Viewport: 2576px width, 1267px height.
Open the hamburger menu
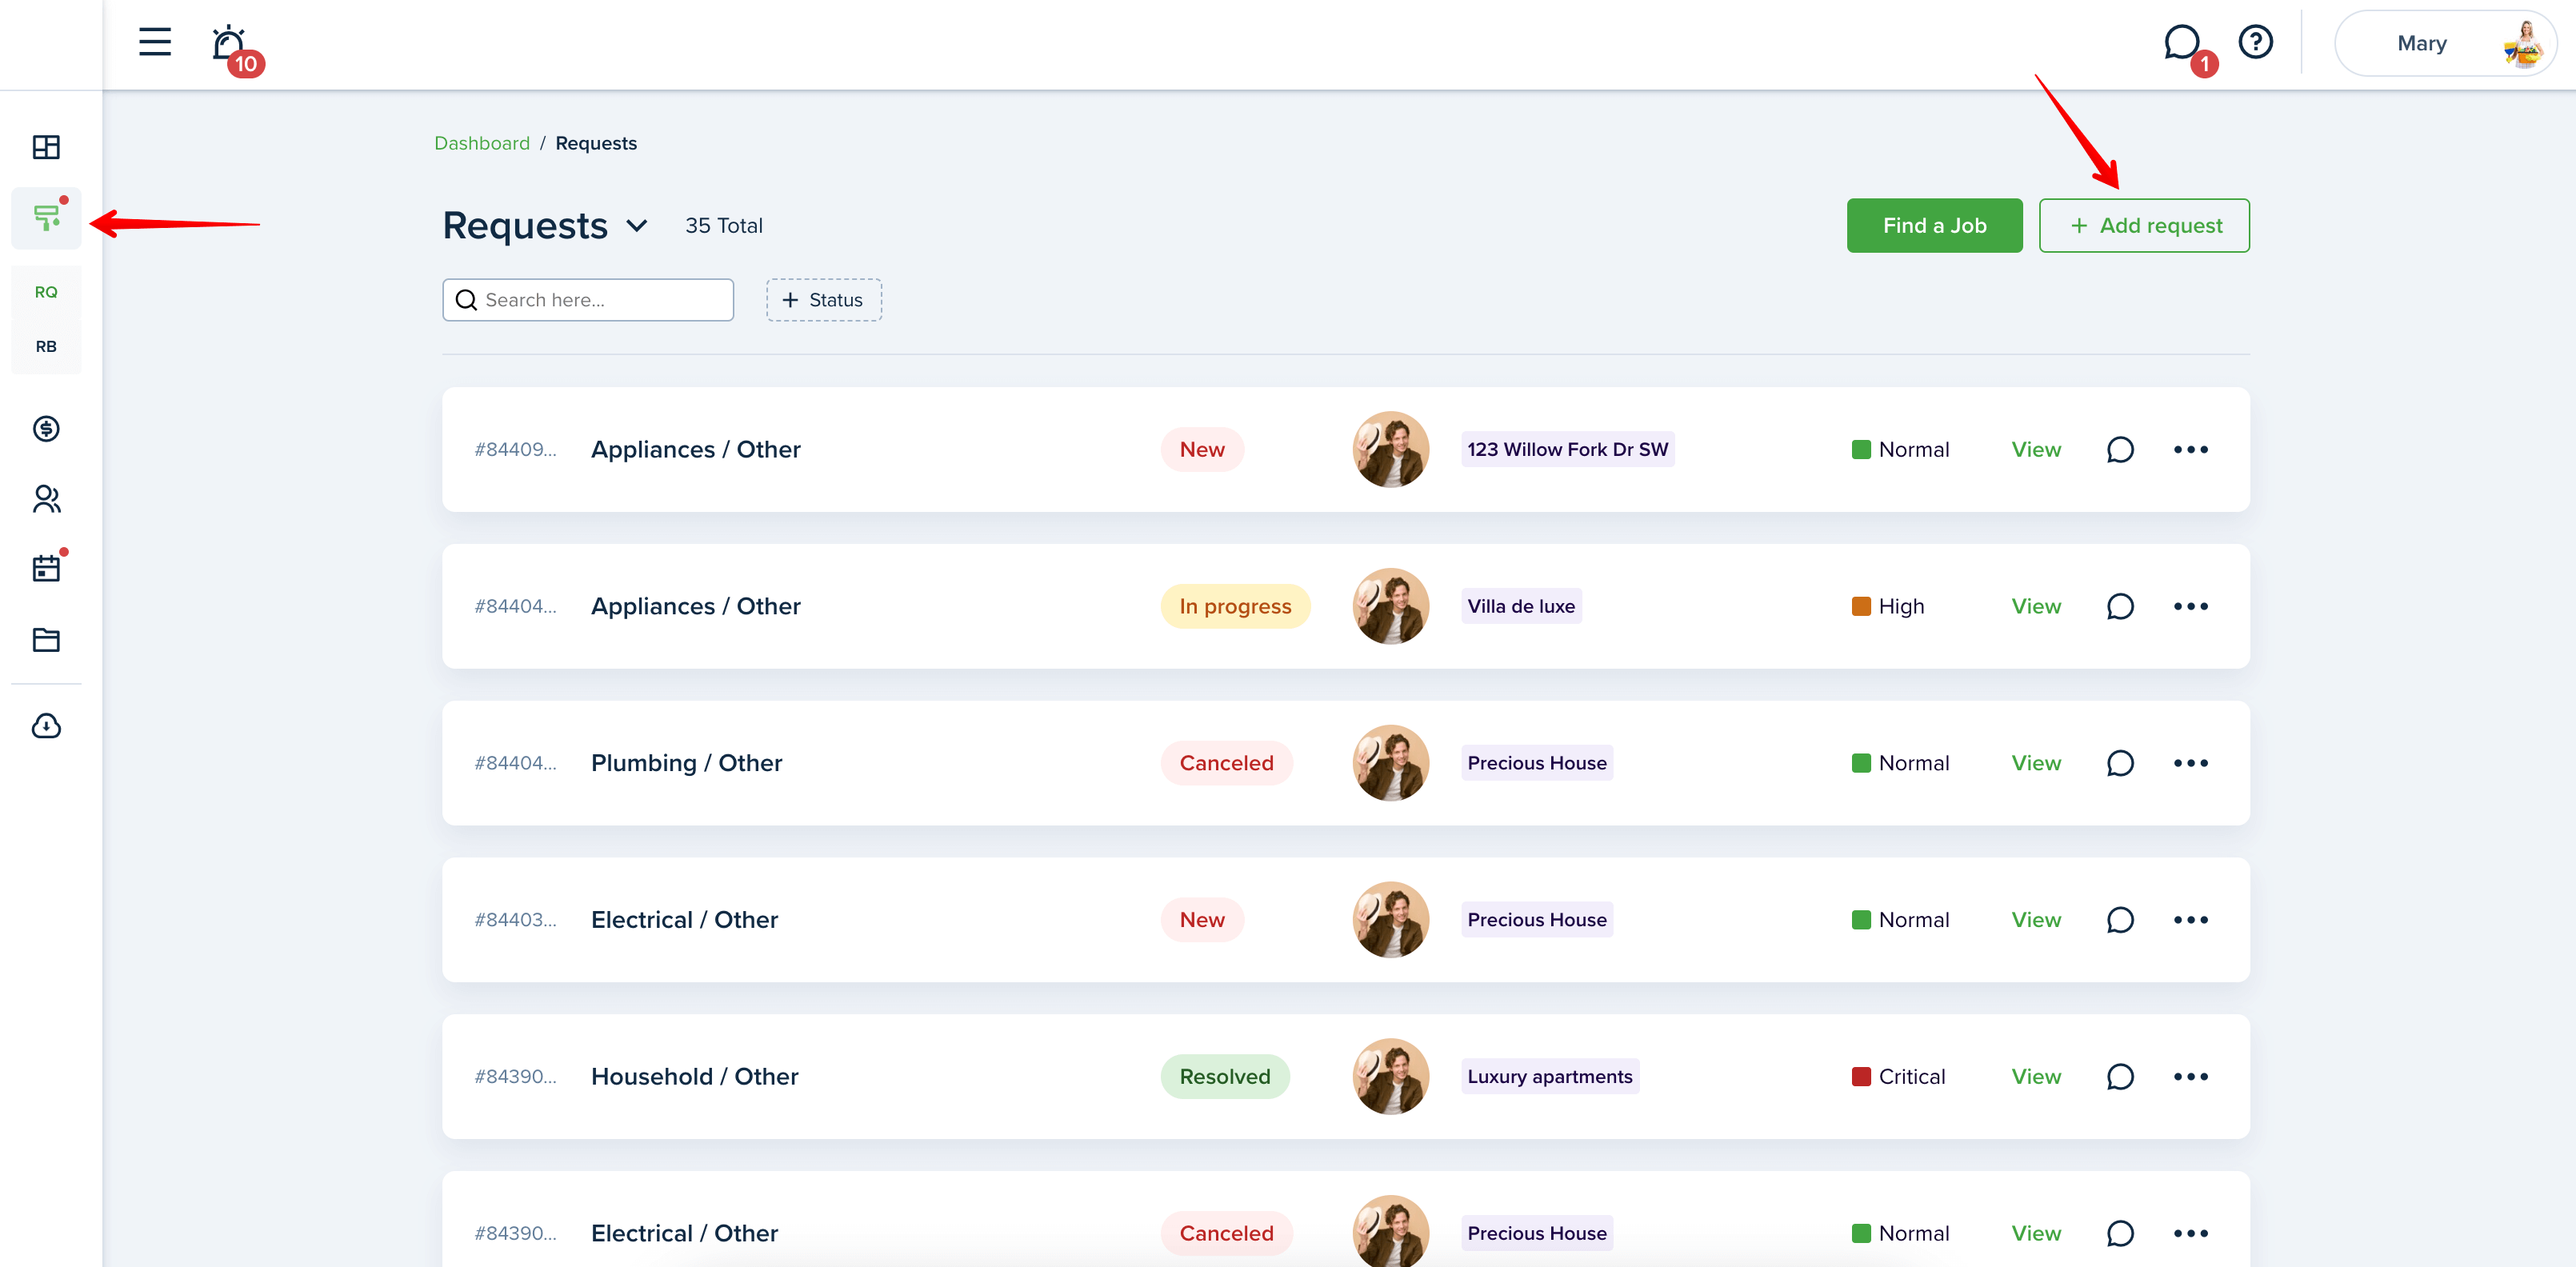pos(155,42)
